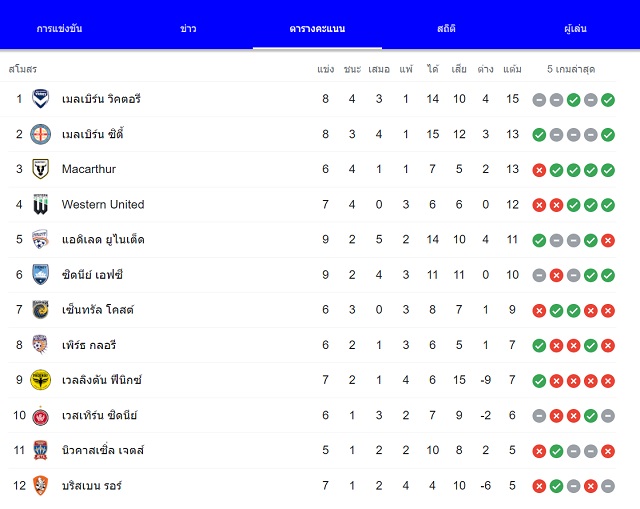Click the Western United club logo

coord(40,204)
